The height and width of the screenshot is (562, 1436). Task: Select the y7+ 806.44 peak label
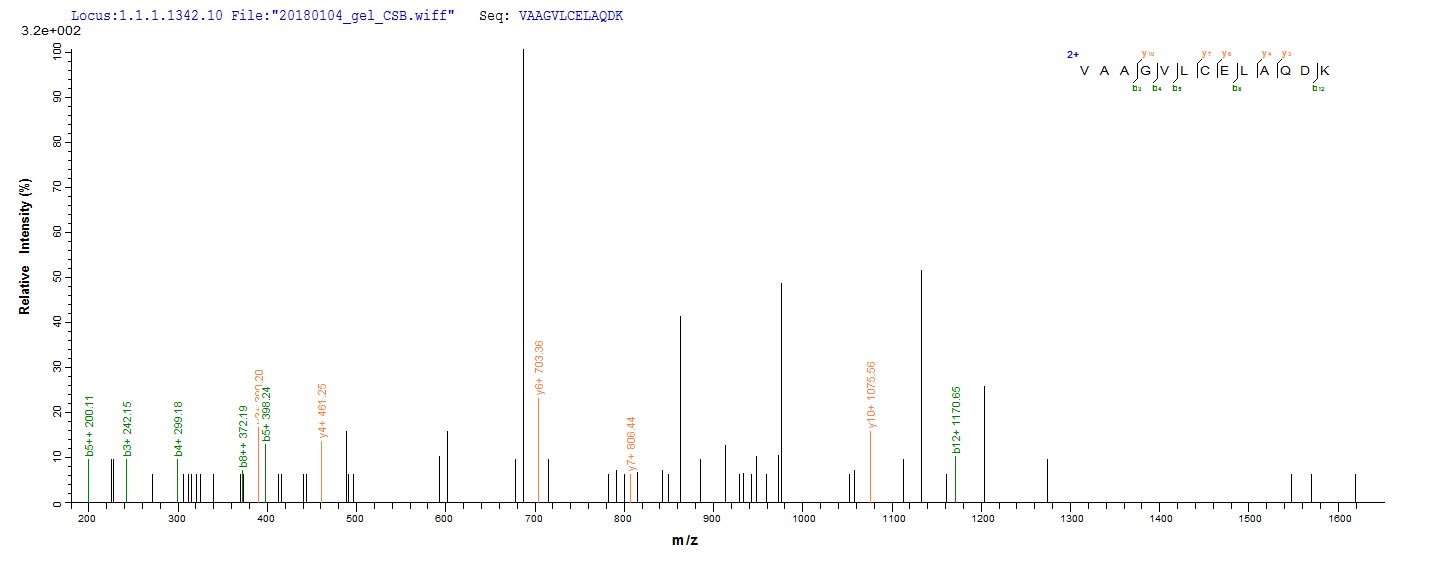631,444
